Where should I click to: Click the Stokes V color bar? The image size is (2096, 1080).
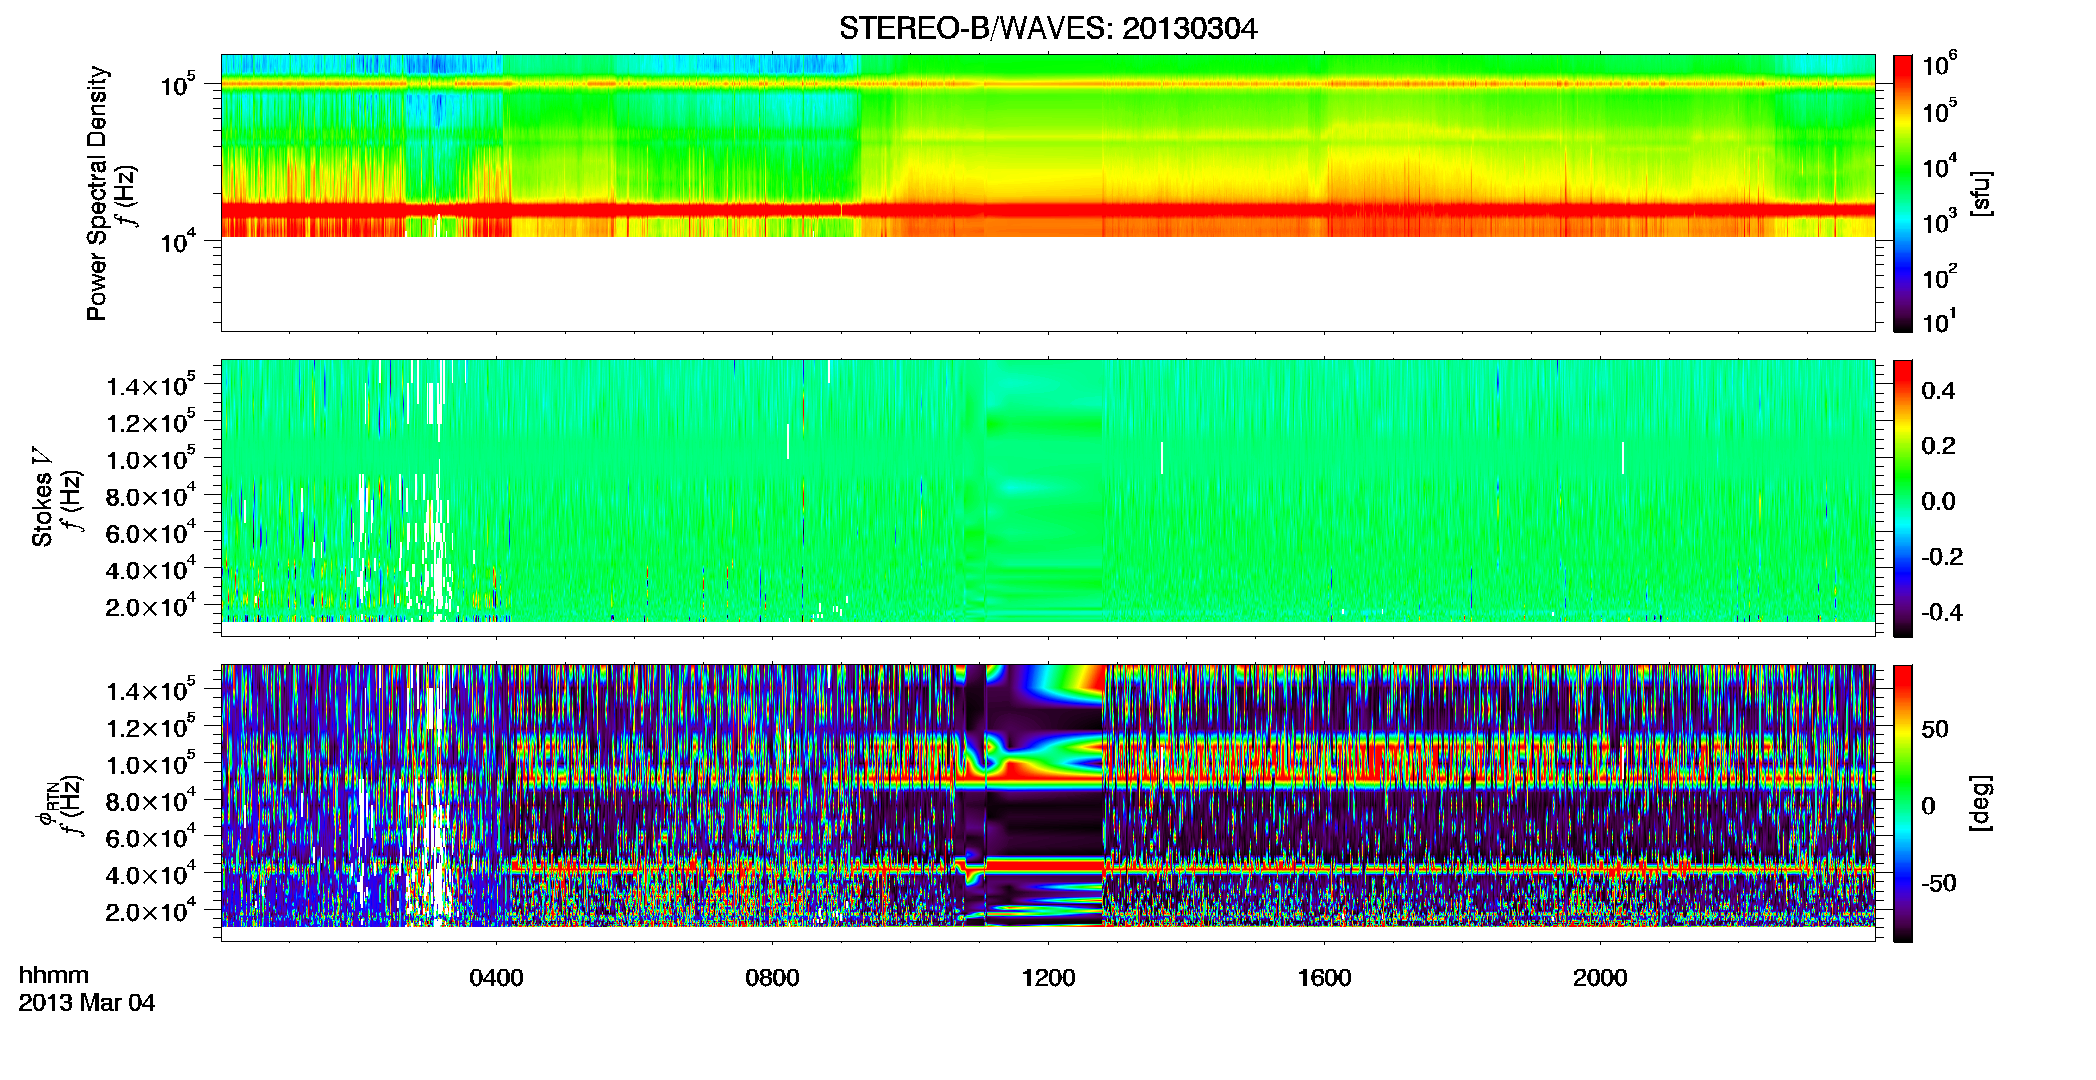click(1903, 498)
